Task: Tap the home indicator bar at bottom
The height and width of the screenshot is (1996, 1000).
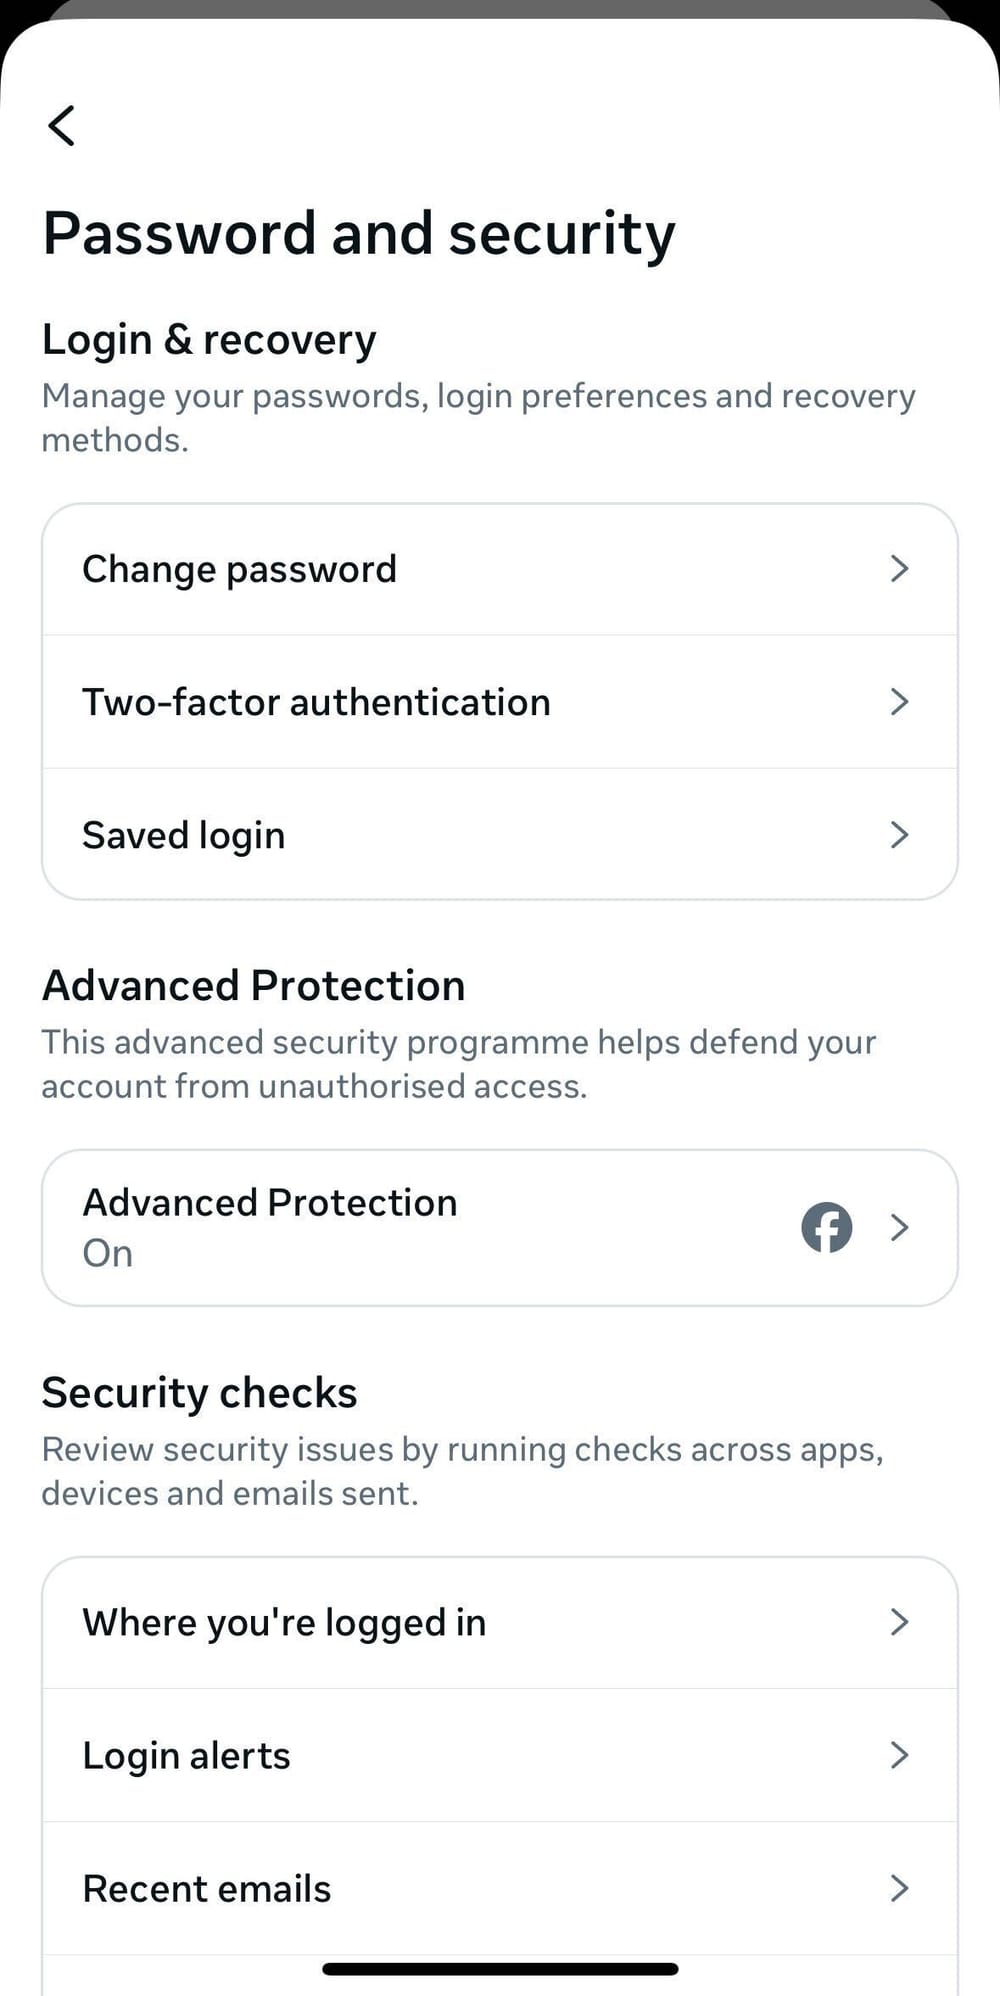Action: (x=500, y=1968)
